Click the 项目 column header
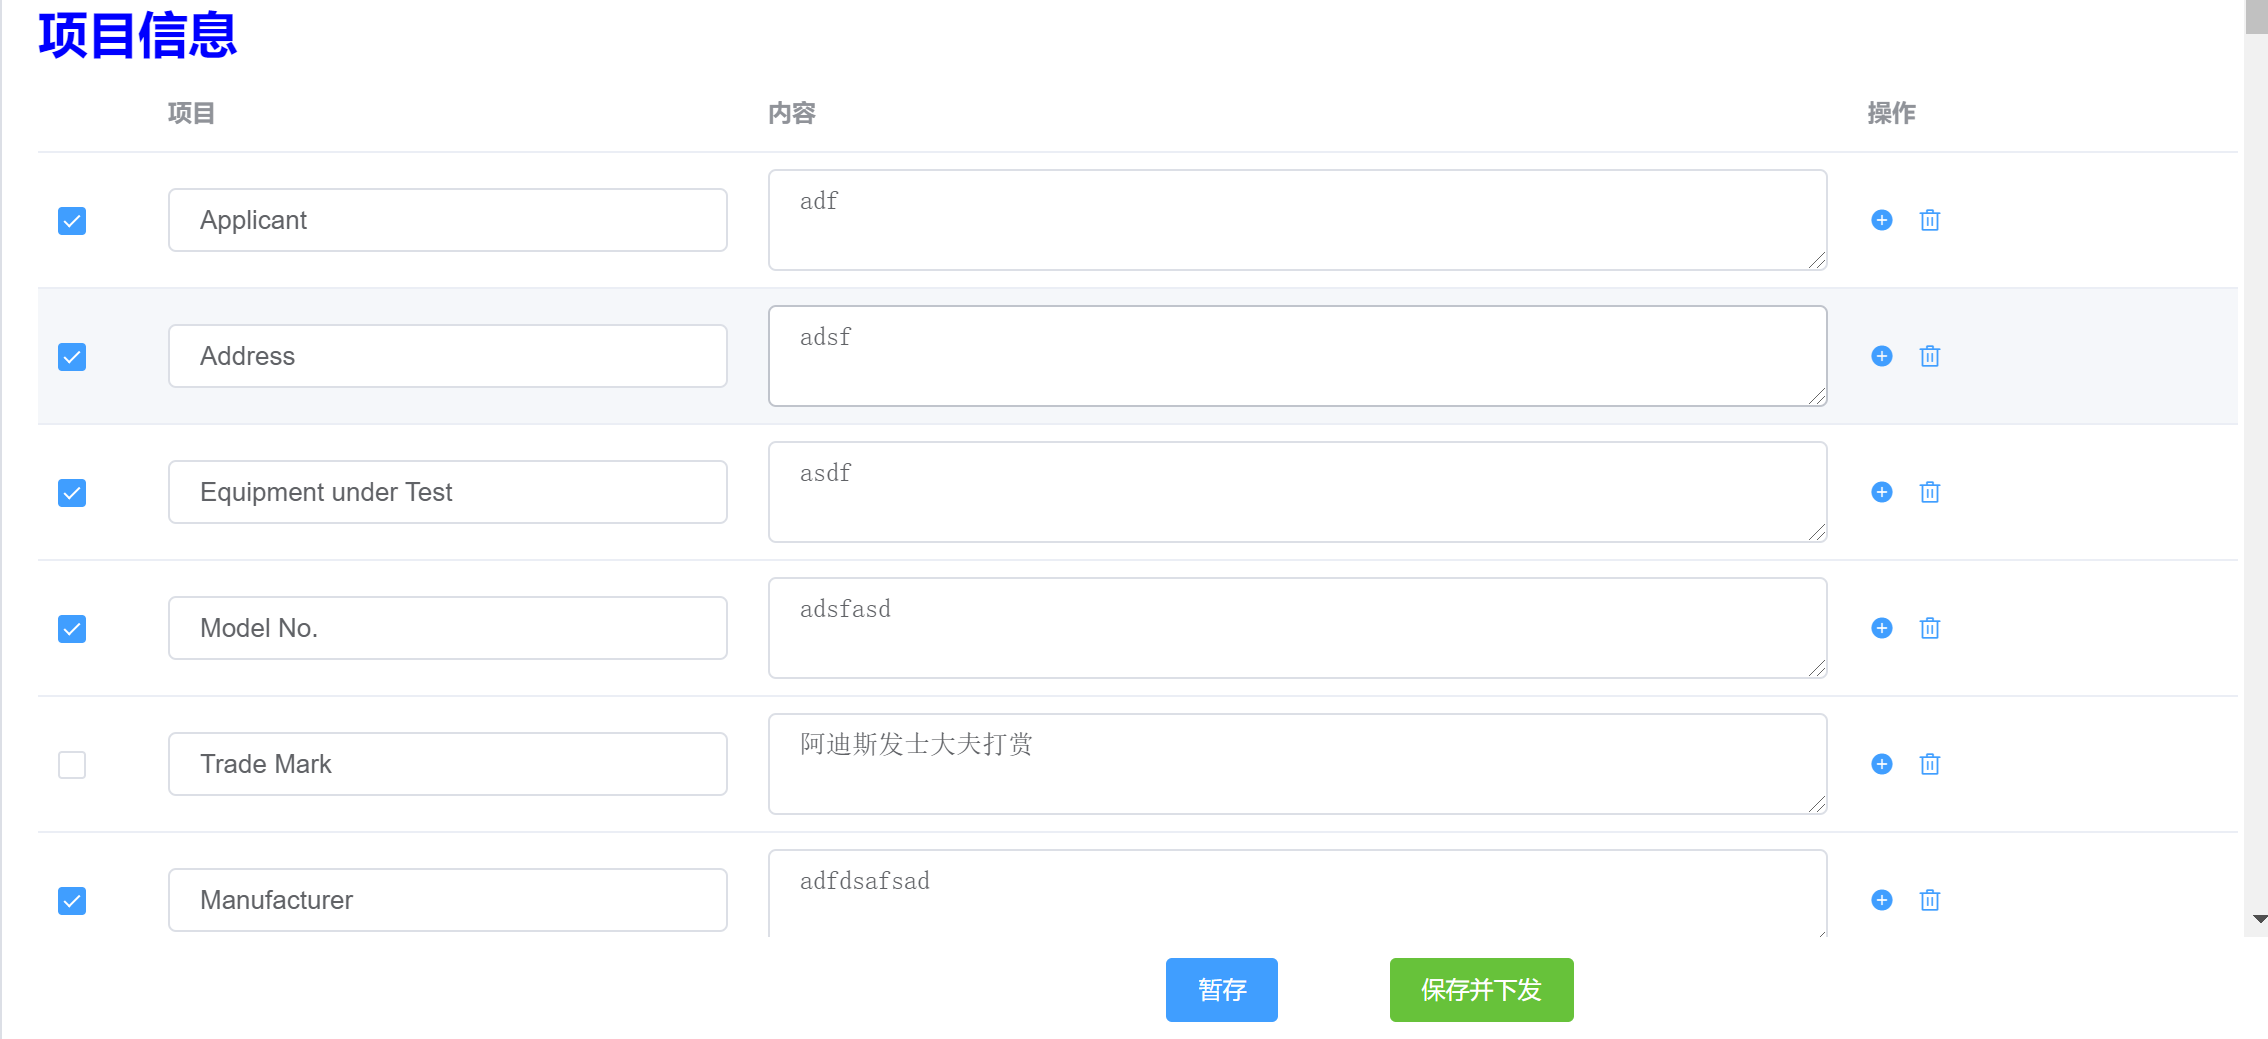This screenshot has width=2268, height=1039. click(x=191, y=113)
